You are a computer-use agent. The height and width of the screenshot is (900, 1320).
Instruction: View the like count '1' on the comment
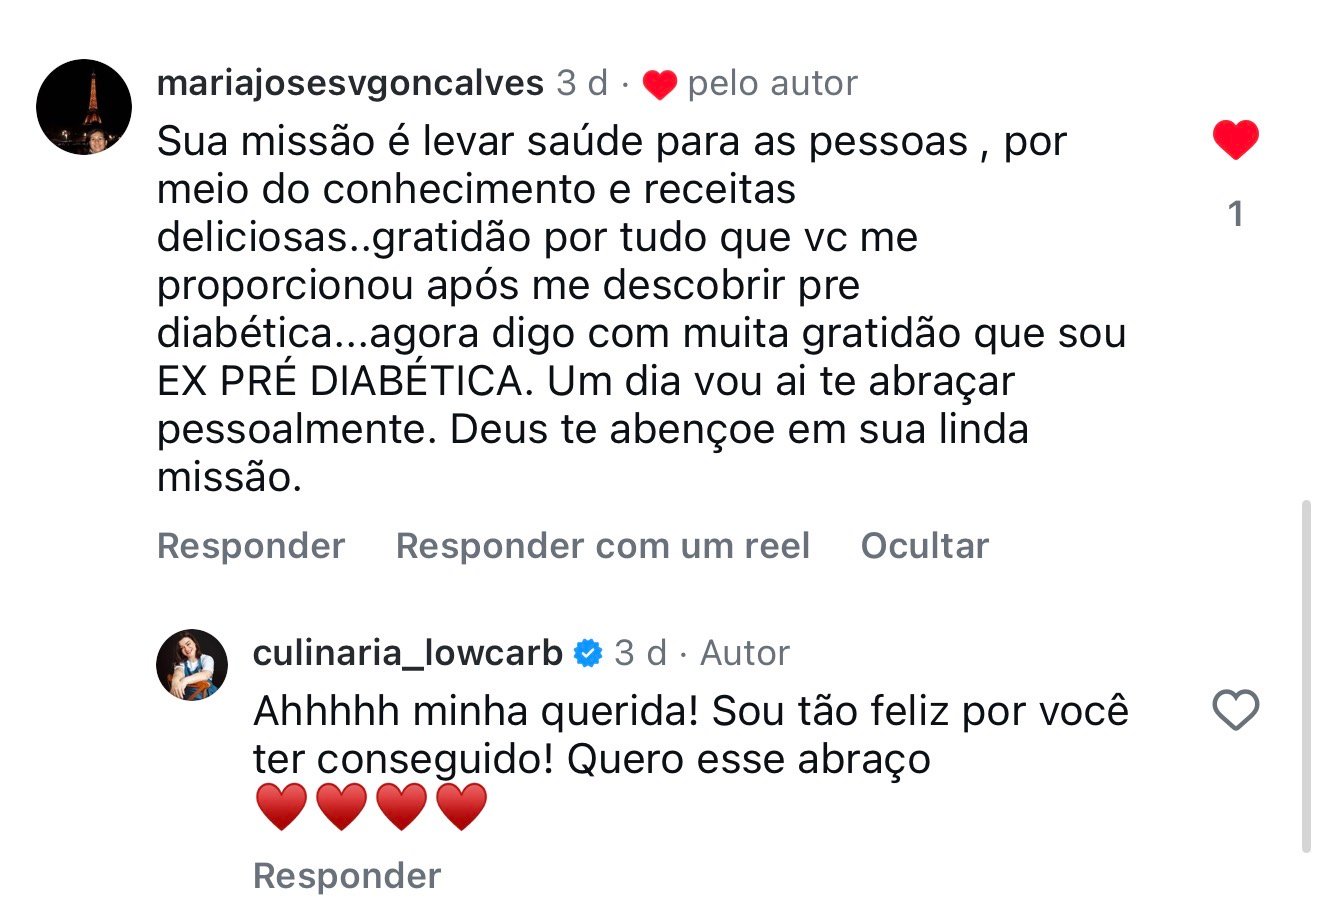click(x=1235, y=214)
